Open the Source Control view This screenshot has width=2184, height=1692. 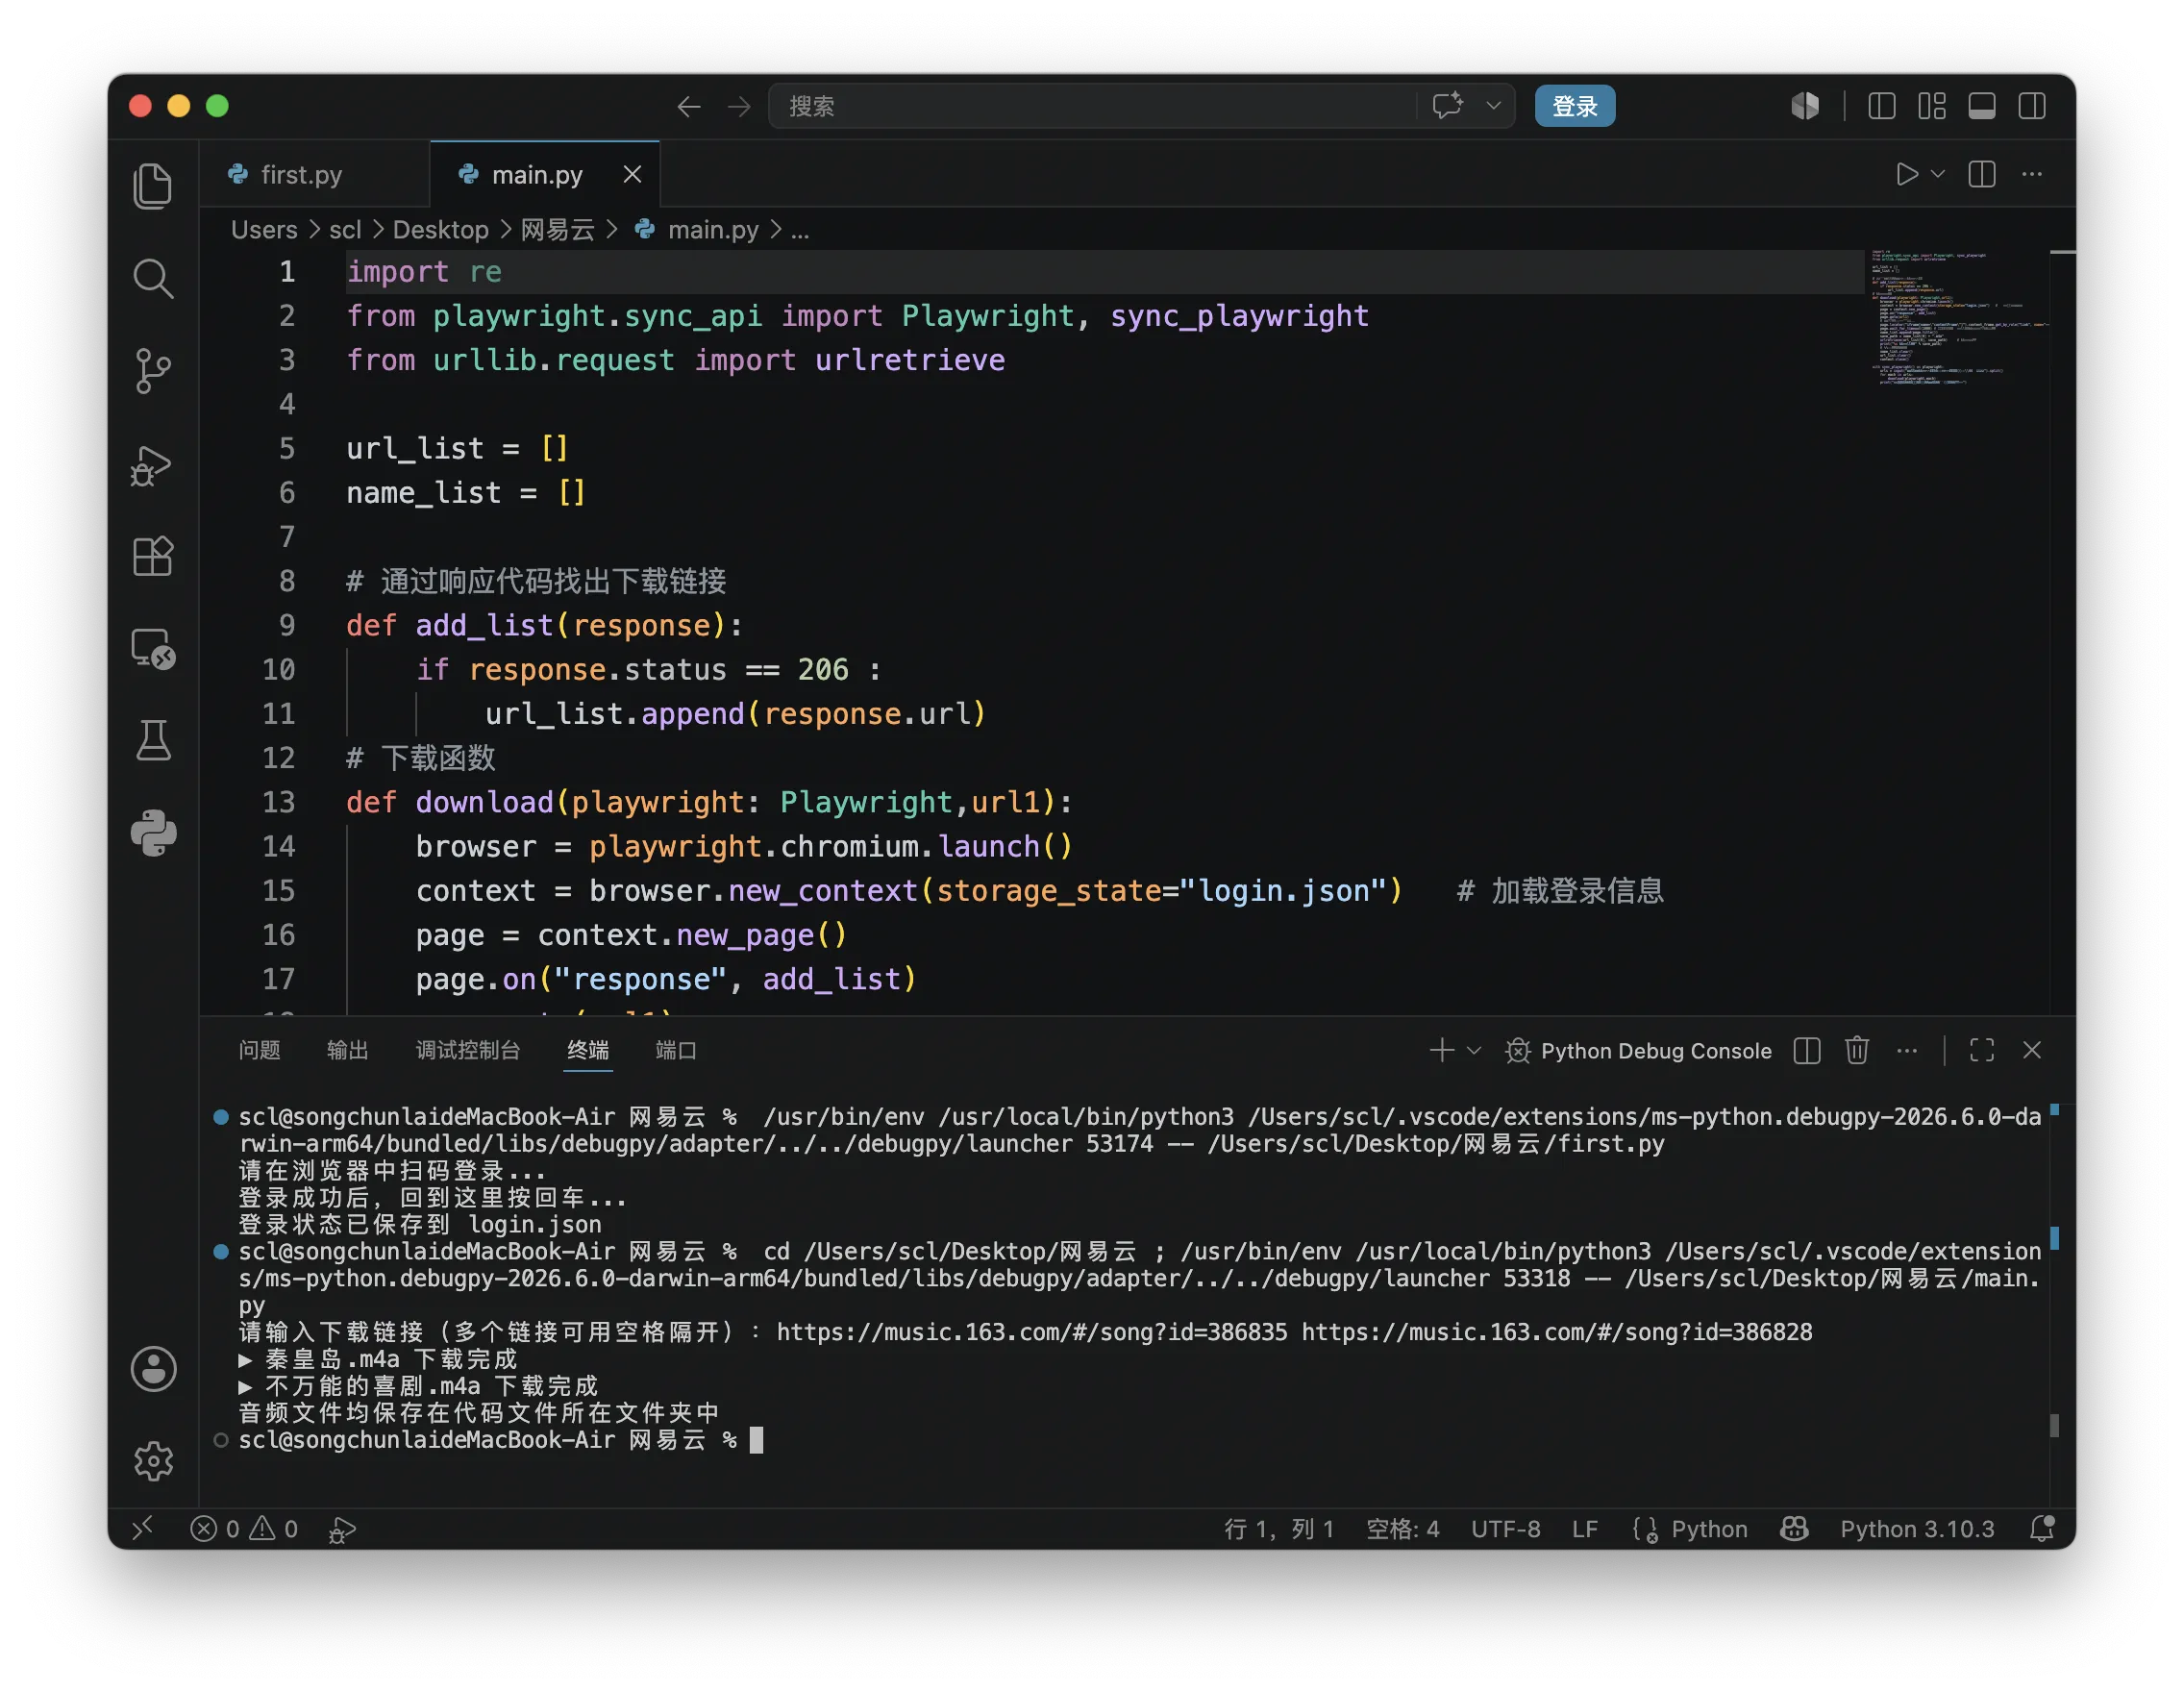tap(153, 371)
